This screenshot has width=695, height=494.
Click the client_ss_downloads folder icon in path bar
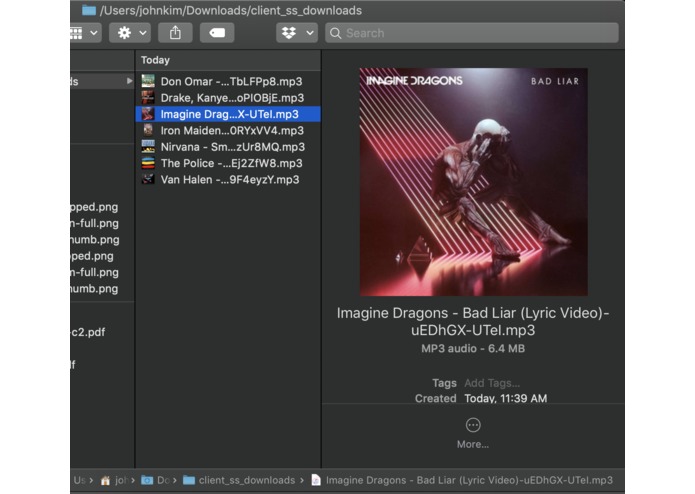tap(189, 480)
